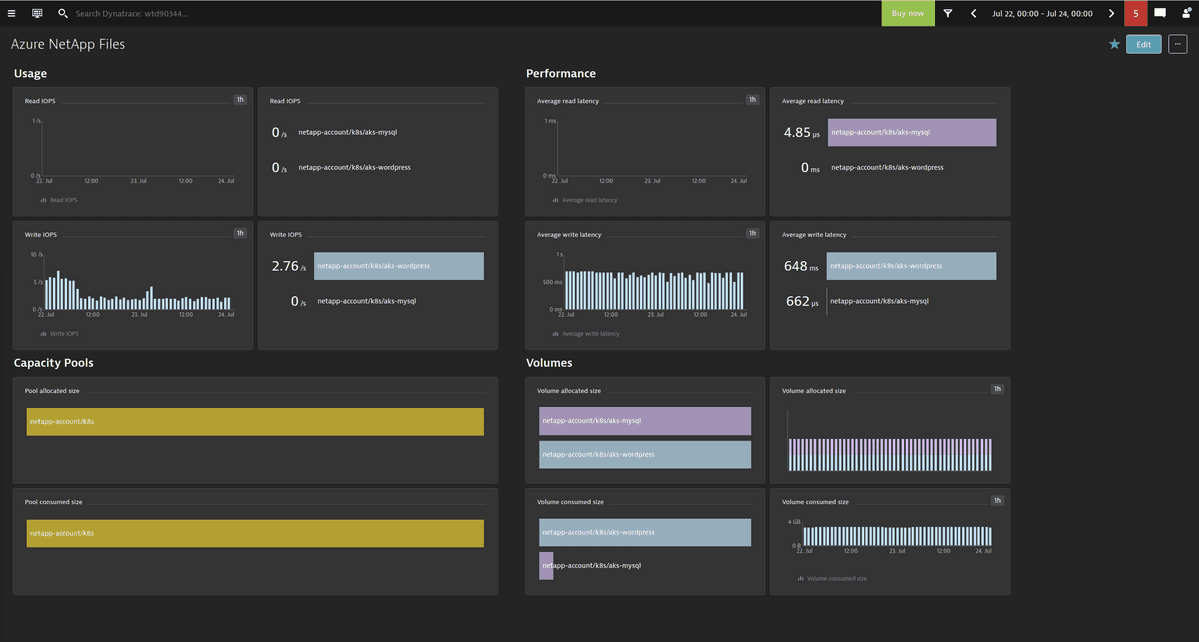
Task: Click the 1h badge on Average write latency chart
Action: click(x=752, y=233)
